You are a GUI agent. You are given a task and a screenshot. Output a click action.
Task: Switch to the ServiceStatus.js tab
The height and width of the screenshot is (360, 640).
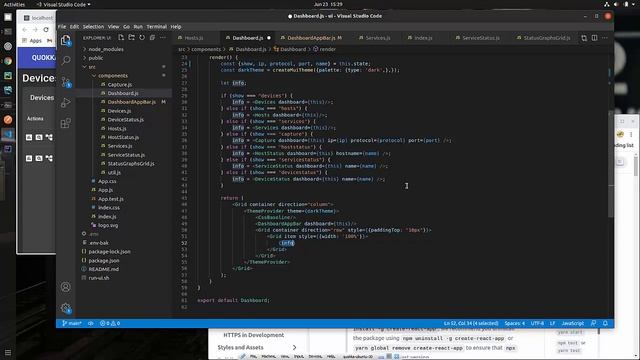(x=480, y=38)
